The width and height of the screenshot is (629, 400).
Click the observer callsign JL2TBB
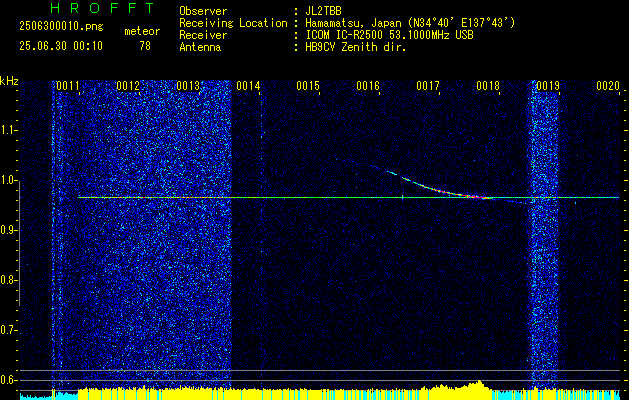tap(323, 11)
